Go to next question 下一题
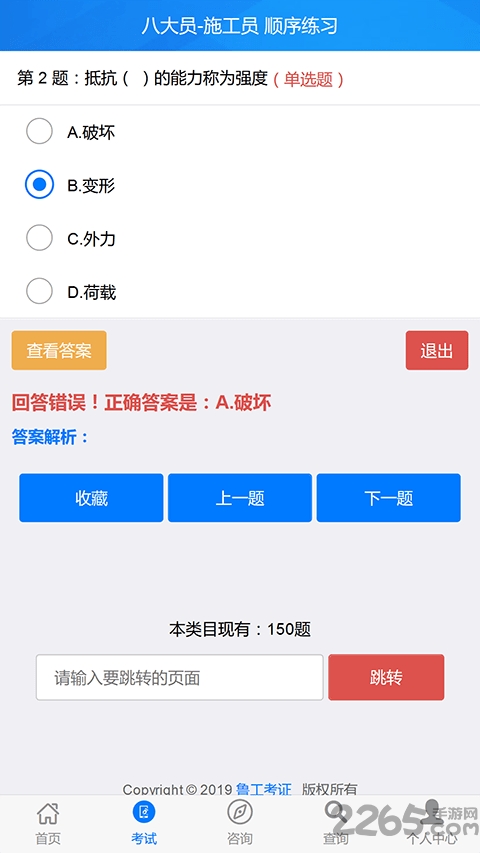Screen dimensions: 480x853 (389, 498)
